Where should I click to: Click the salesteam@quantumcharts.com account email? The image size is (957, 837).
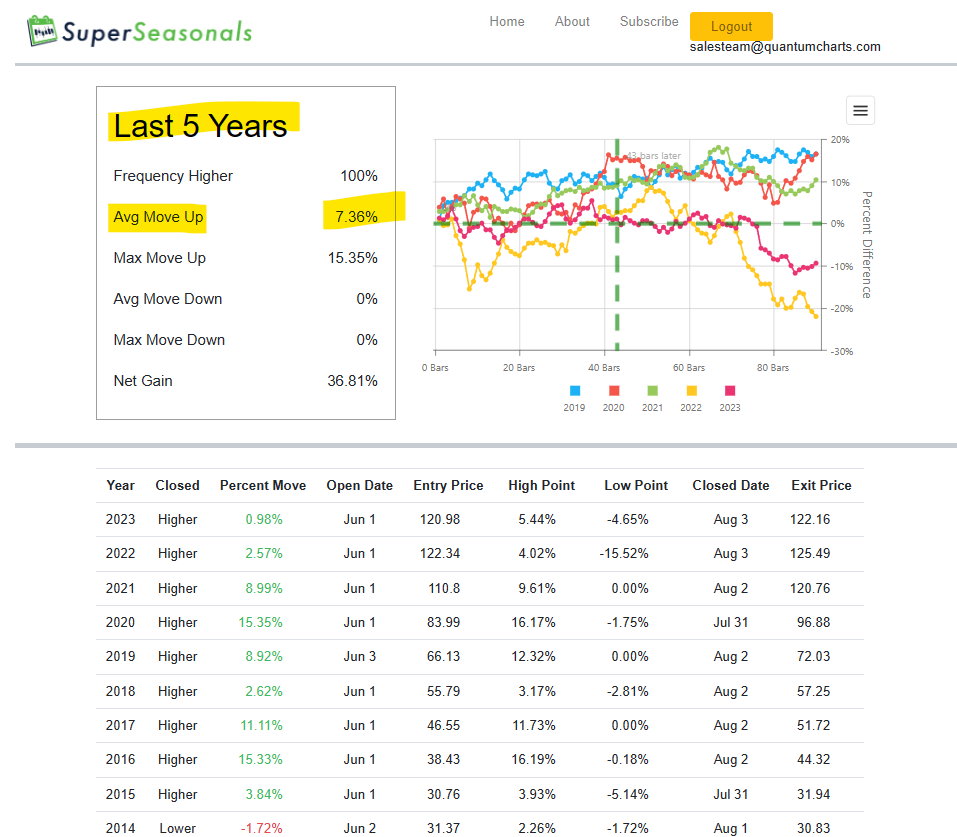pos(785,47)
